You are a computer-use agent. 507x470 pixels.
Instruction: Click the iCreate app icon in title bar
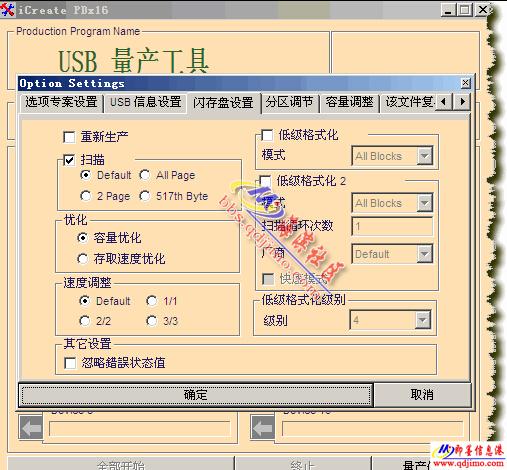click(x=7, y=10)
